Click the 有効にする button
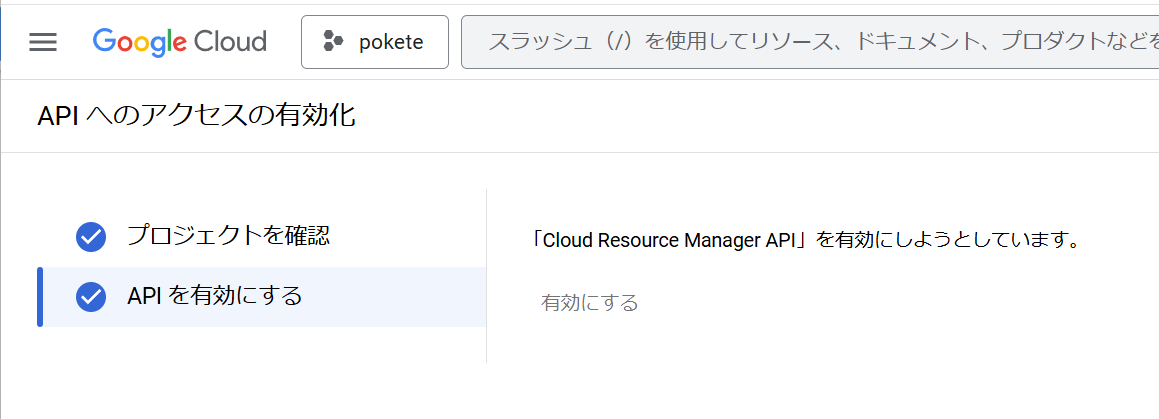Image resolution: width=1159 pixels, height=419 pixels. (589, 303)
